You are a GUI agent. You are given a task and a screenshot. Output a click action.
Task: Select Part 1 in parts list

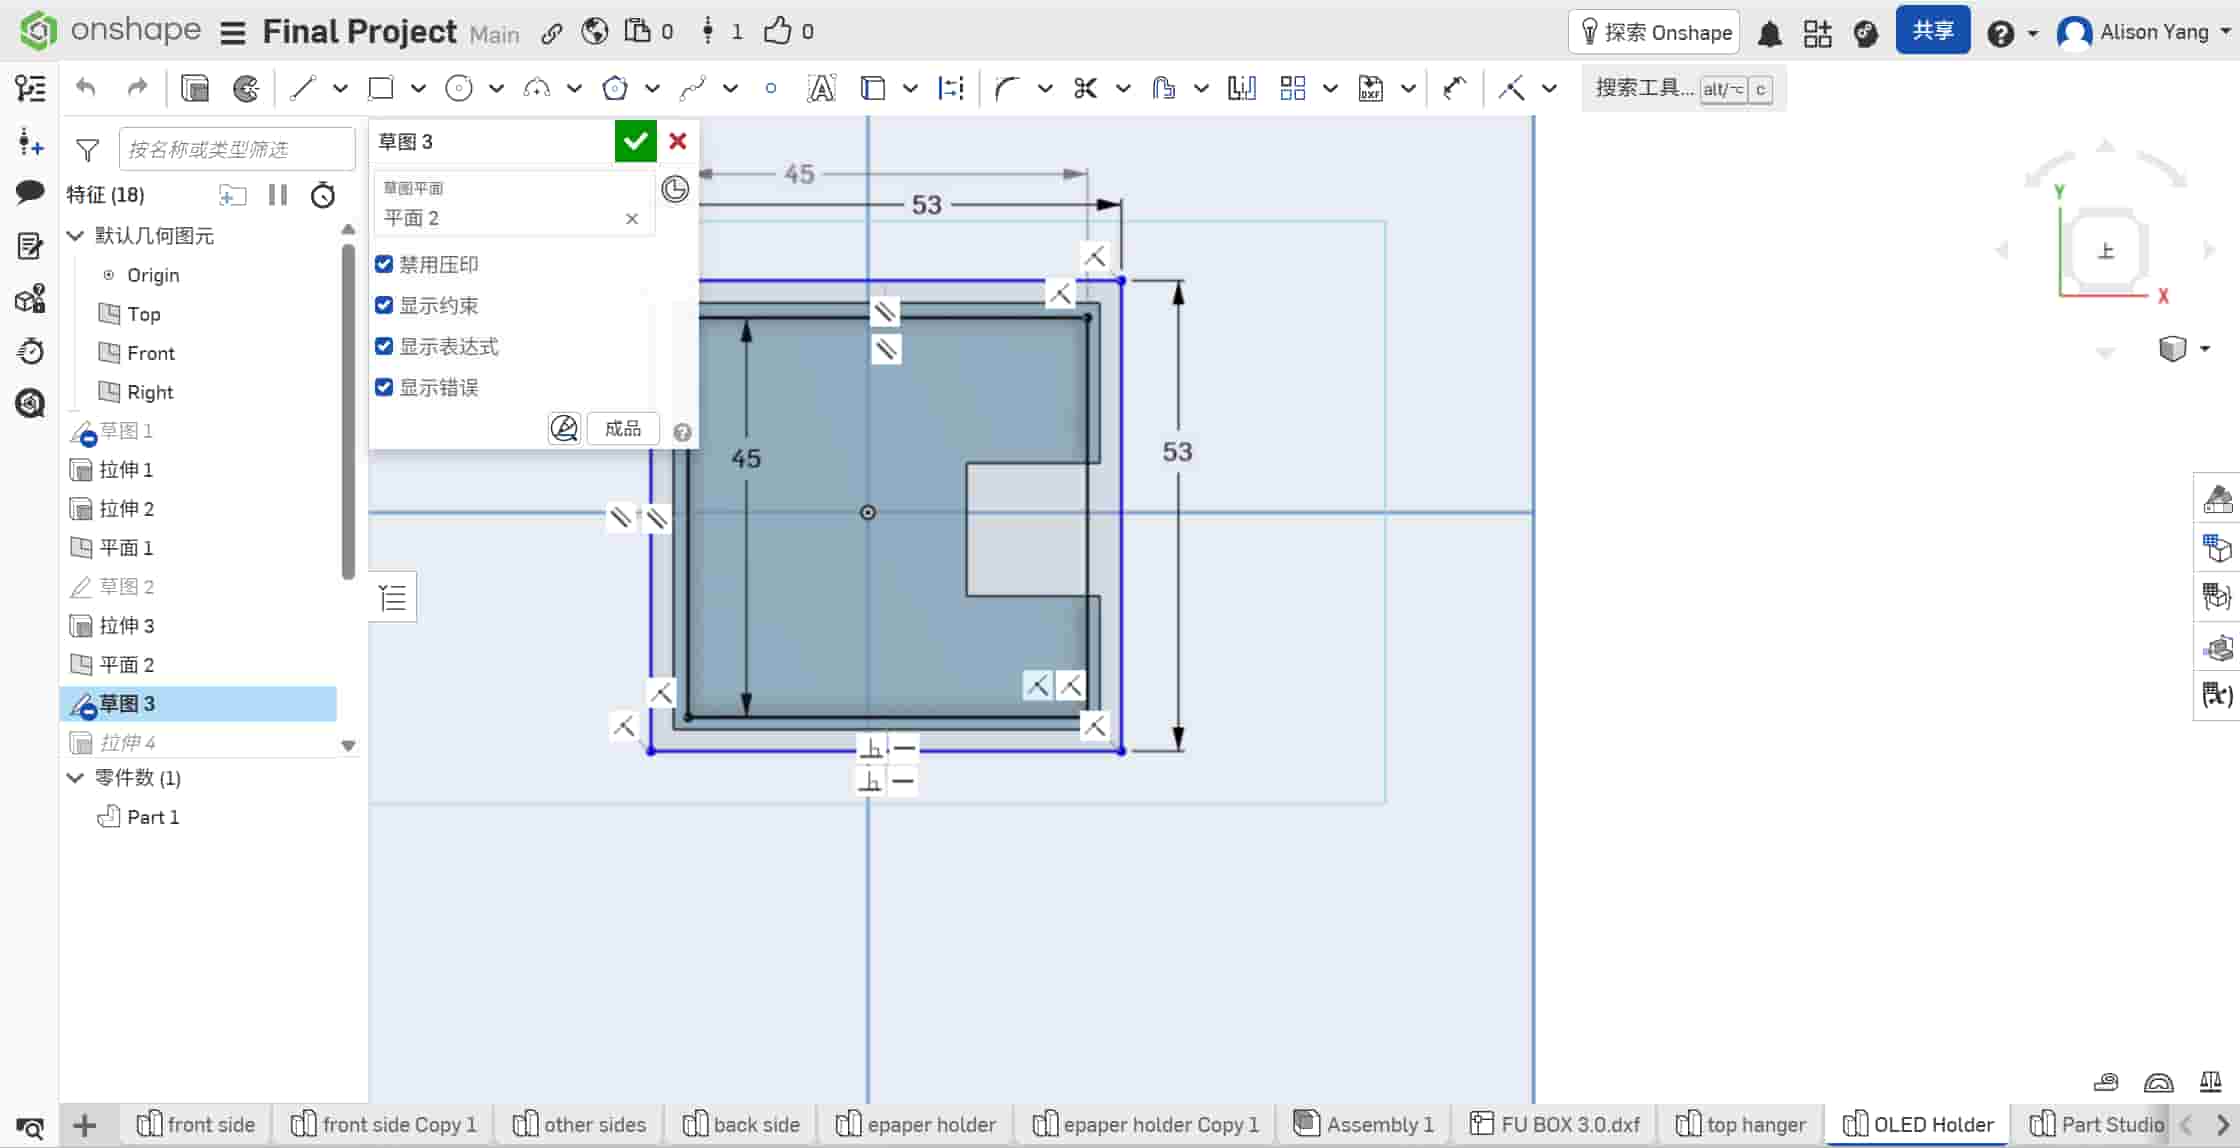point(152,817)
